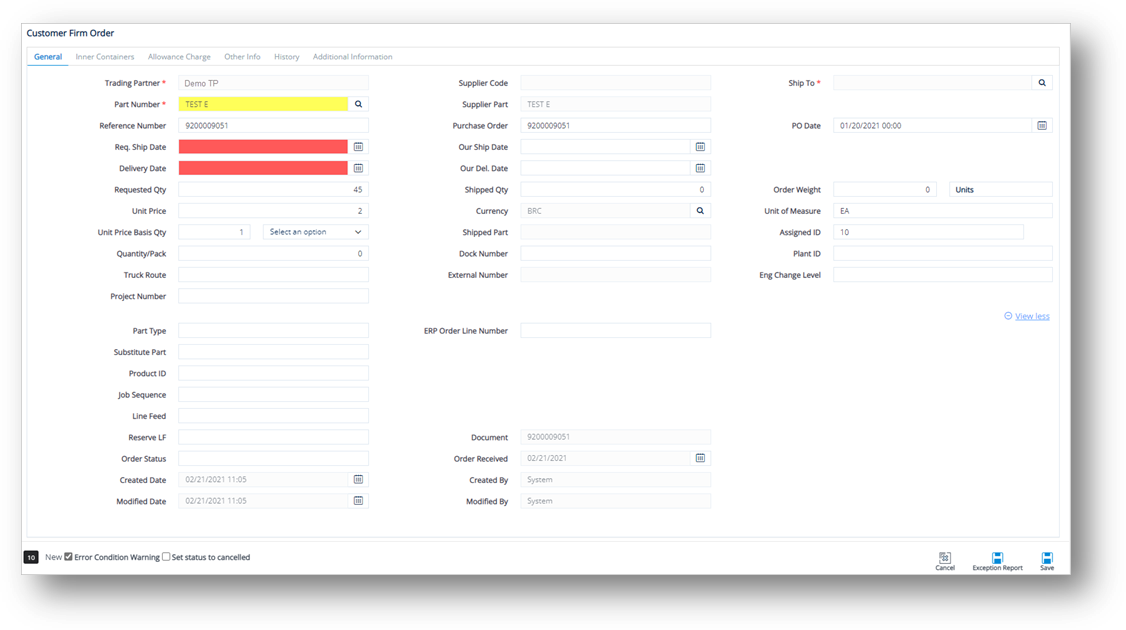
Task: Open the Allowance Charge tab
Action: point(180,57)
